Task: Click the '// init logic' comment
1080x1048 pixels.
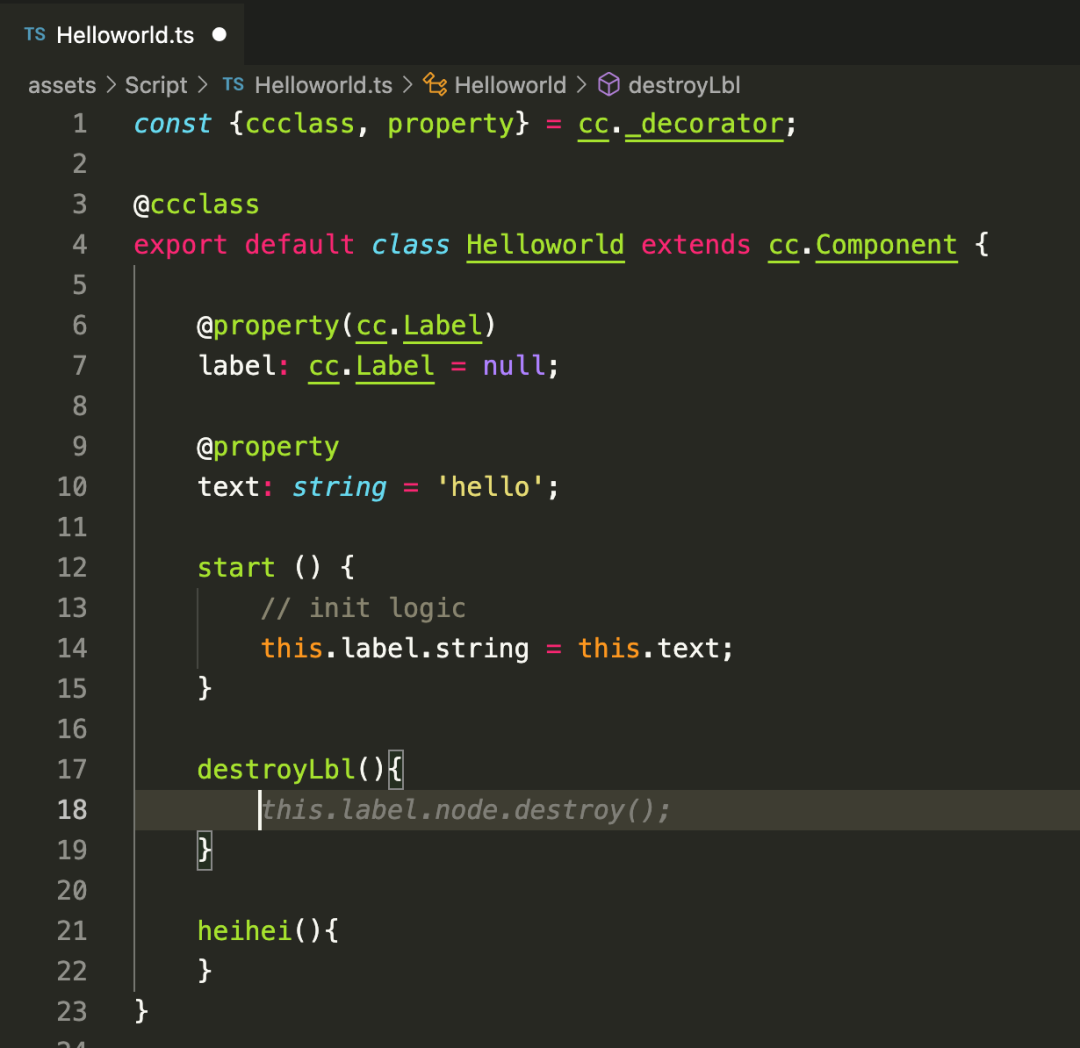Action: pyautogui.click(x=364, y=609)
